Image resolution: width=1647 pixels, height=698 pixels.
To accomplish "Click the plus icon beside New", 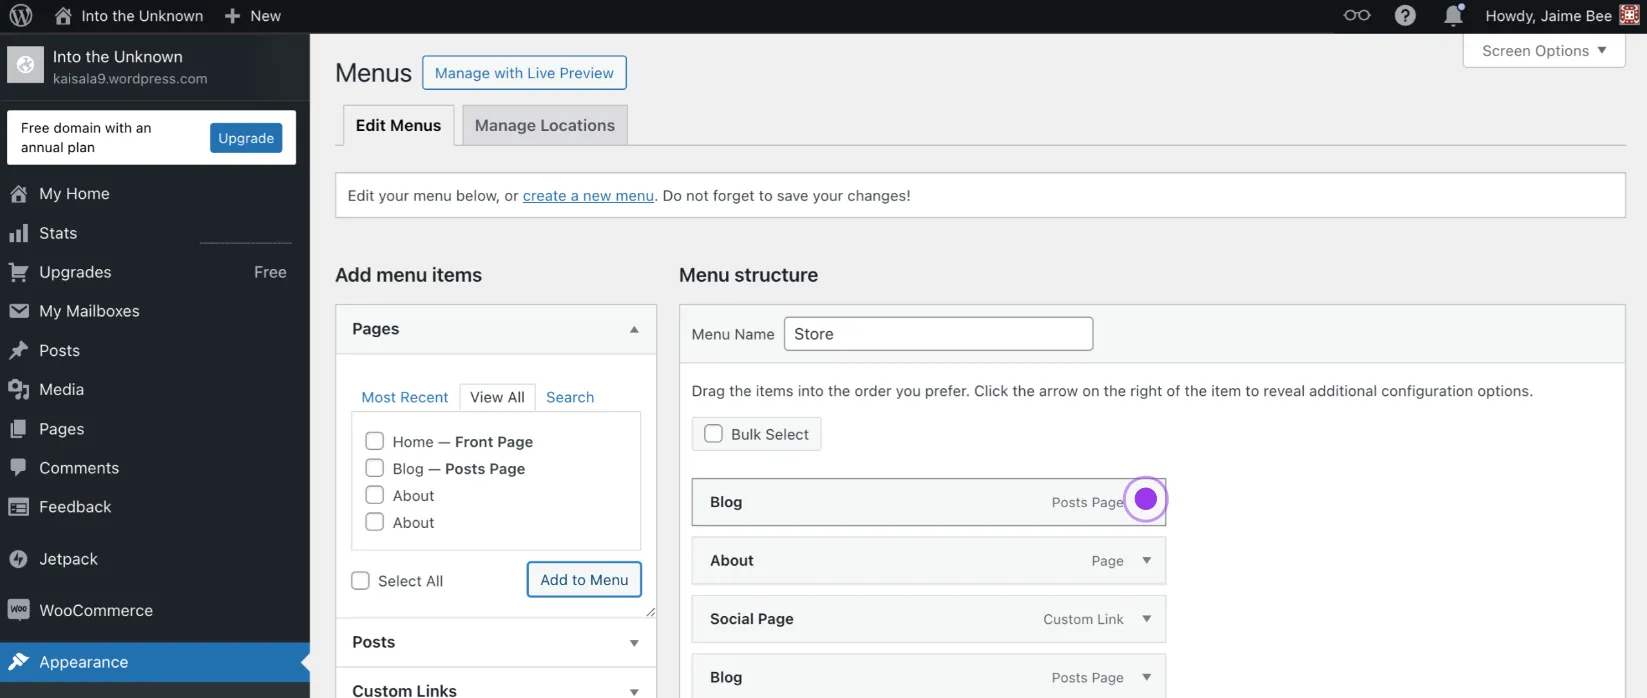I will click(232, 16).
